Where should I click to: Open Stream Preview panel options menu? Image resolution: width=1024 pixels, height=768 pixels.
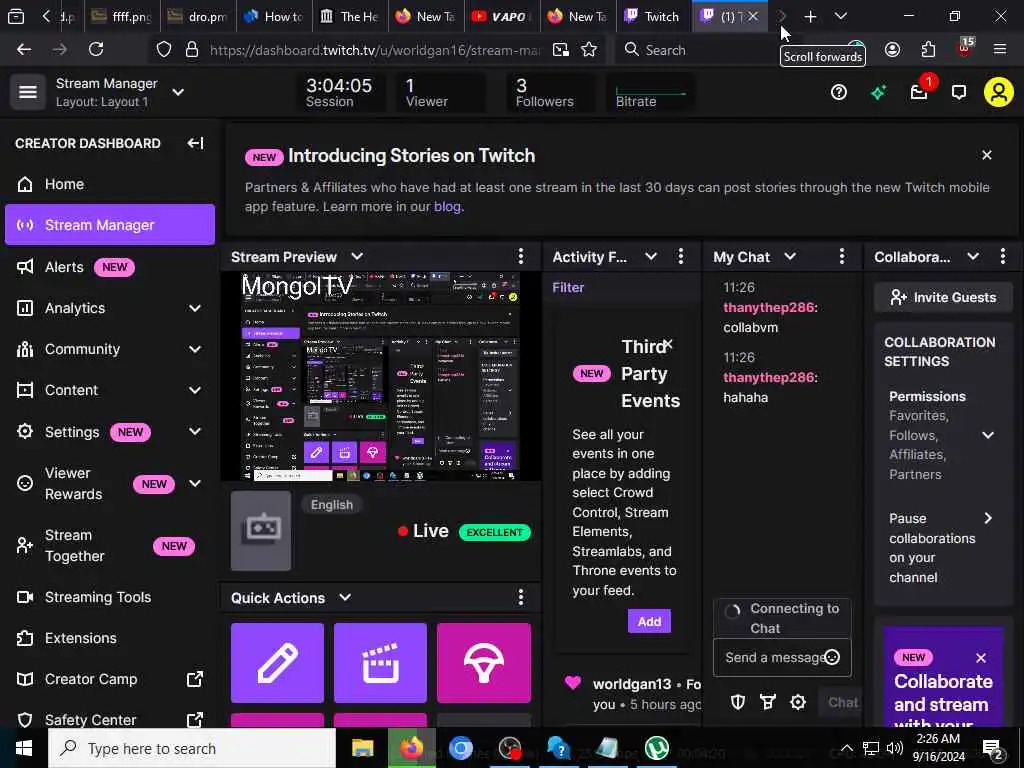click(x=520, y=257)
